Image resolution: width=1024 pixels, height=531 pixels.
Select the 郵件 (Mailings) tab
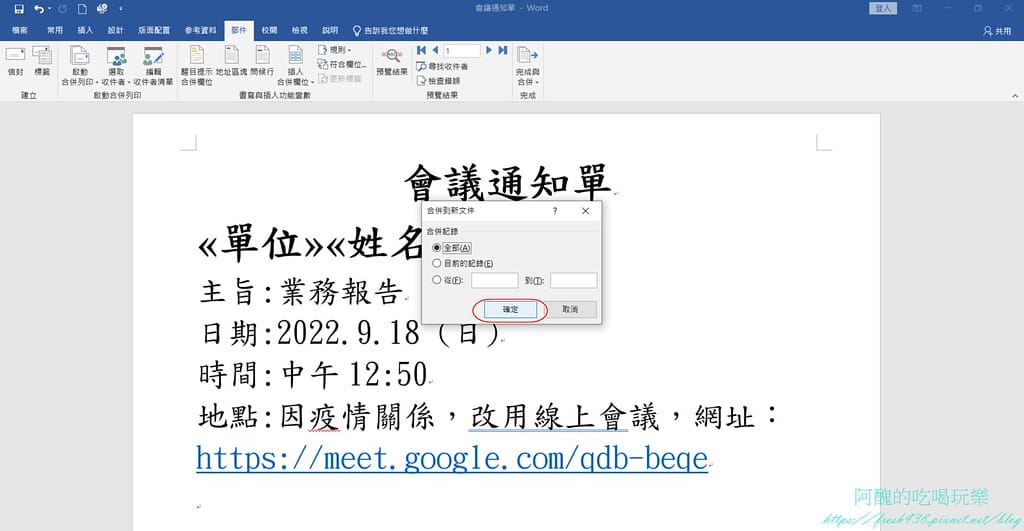(239, 30)
